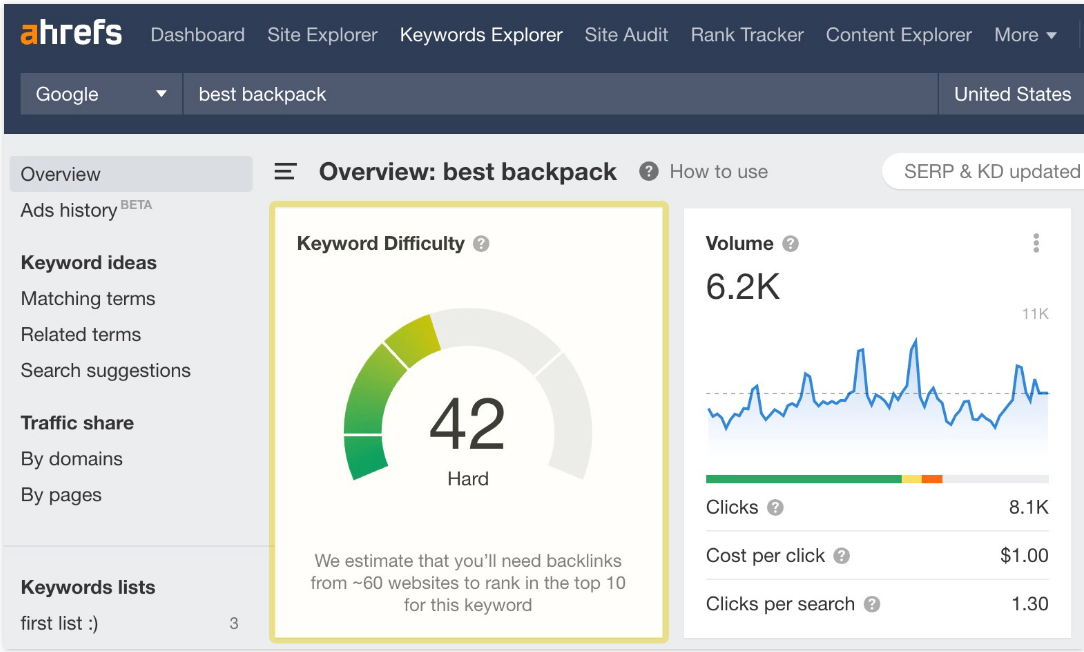
Task: Click the Cost per click help icon
Action: [841, 556]
